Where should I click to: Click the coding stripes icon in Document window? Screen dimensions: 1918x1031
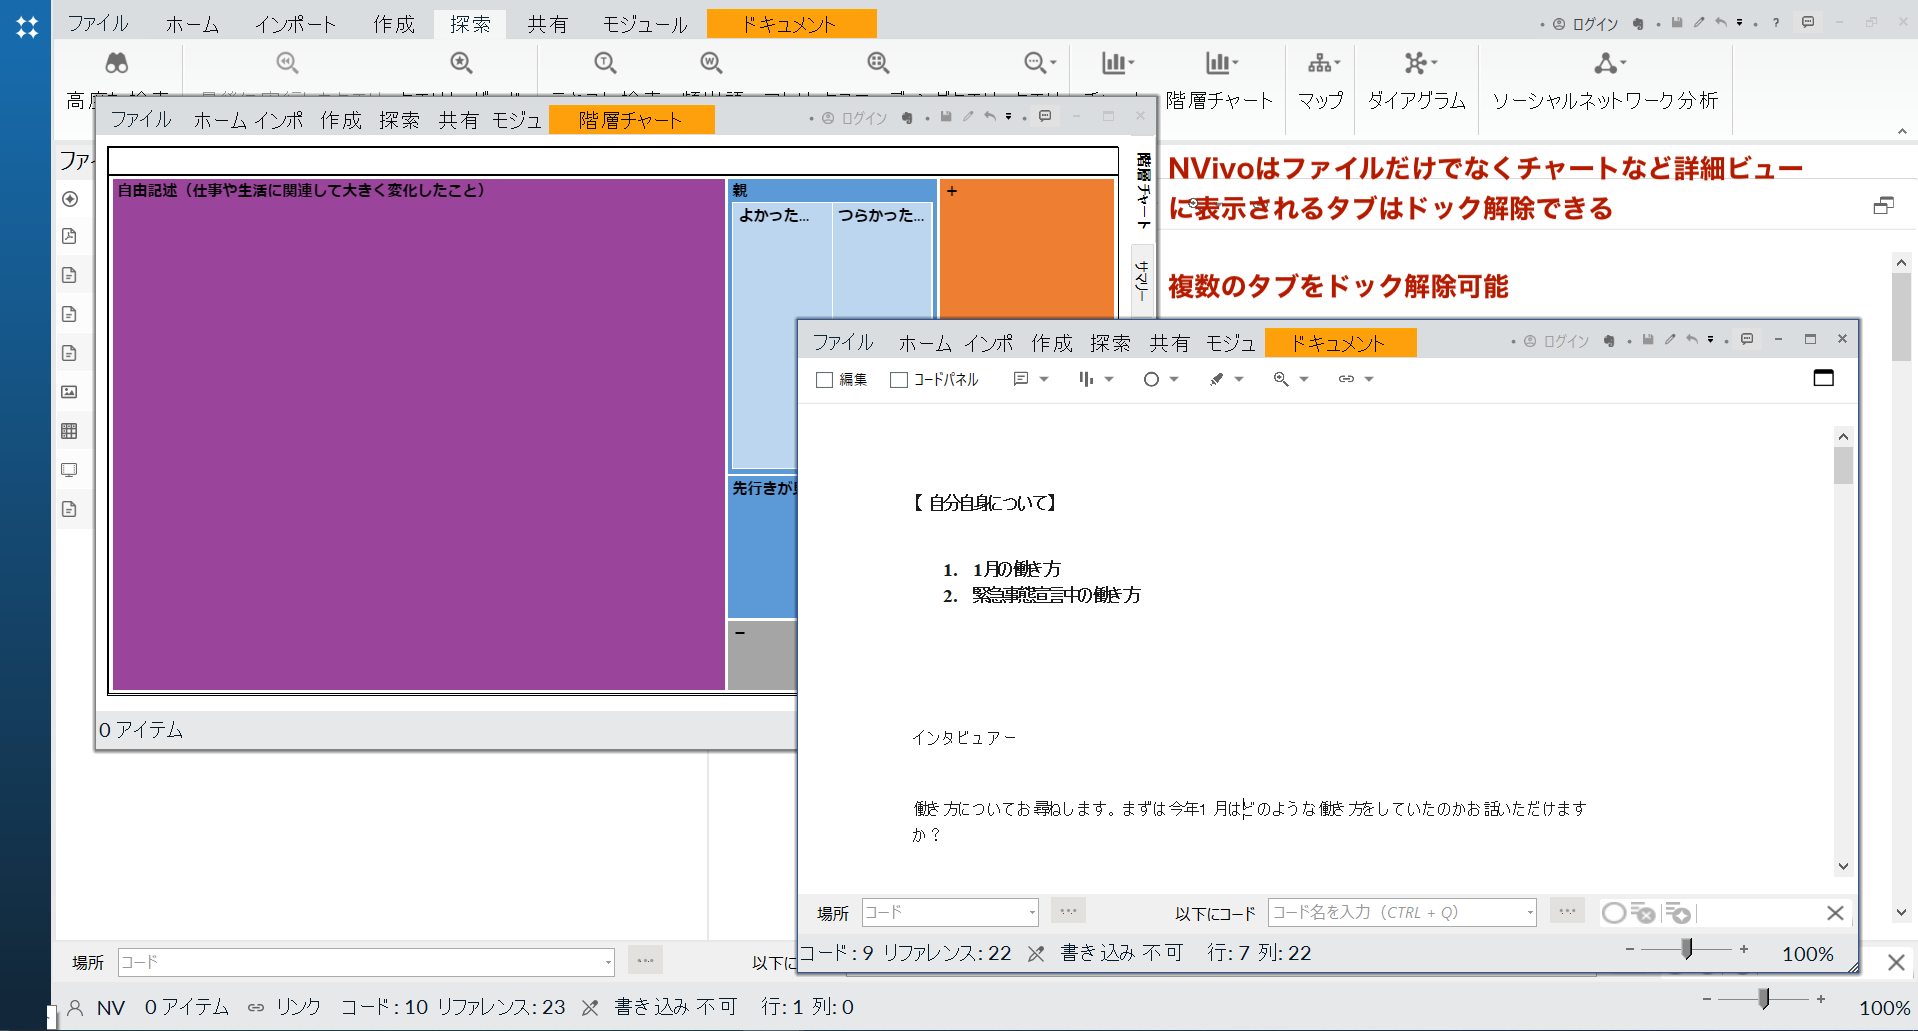1086,379
